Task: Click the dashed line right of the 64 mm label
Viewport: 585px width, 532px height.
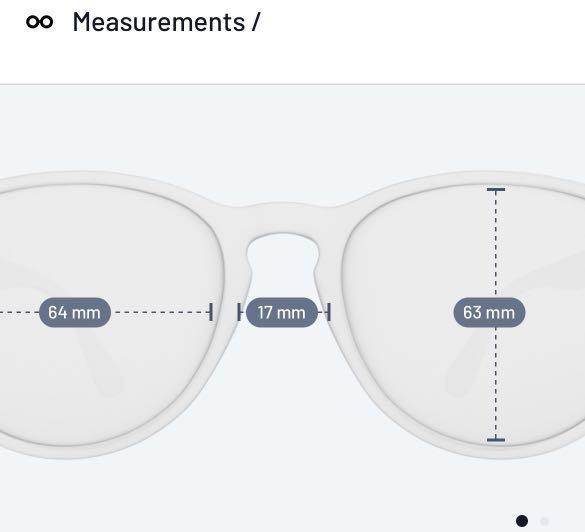Action: (x=162, y=312)
